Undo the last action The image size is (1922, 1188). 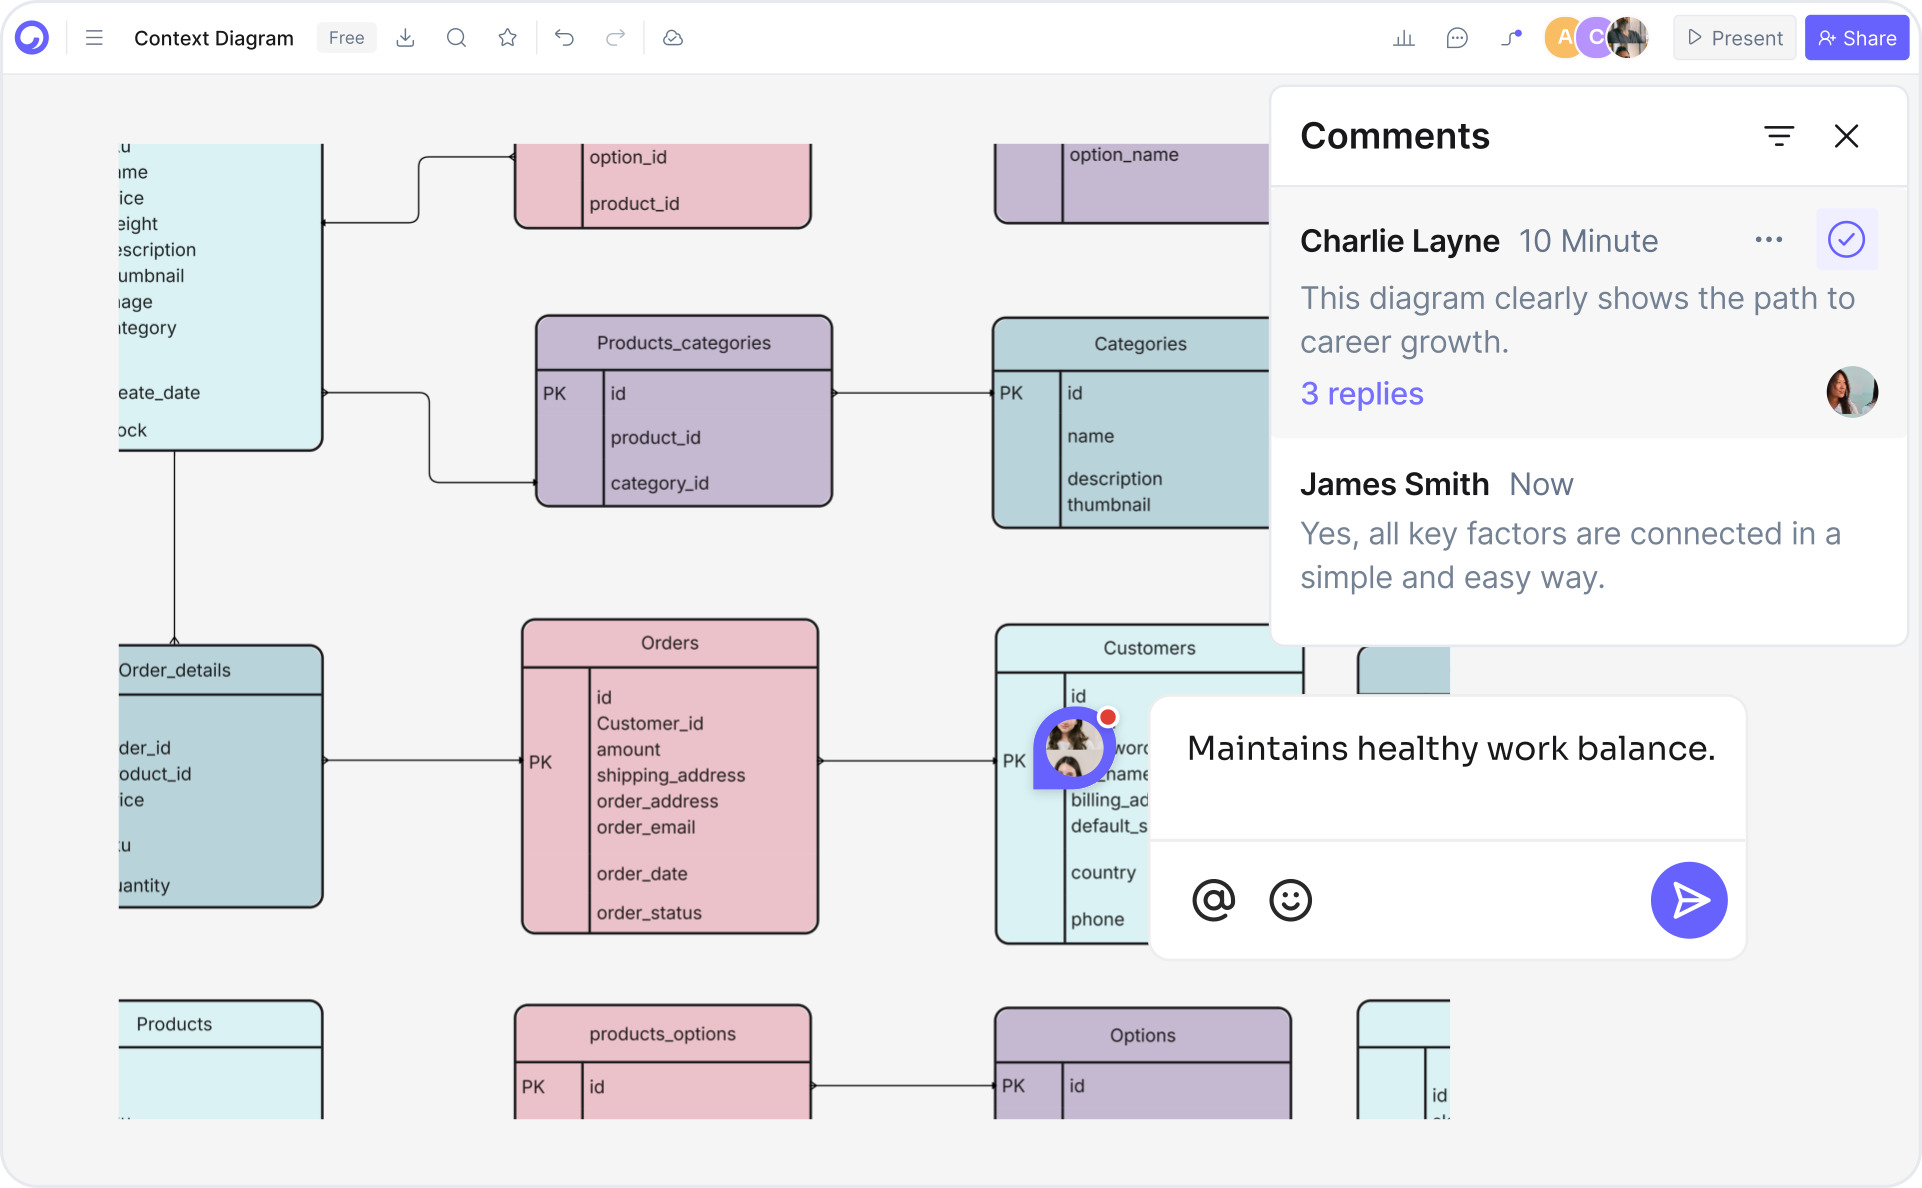click(564, 37)
